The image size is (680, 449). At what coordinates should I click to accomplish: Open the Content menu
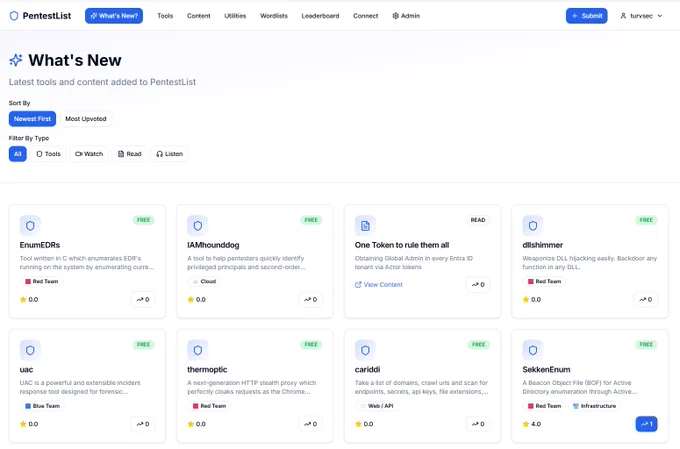199,16
